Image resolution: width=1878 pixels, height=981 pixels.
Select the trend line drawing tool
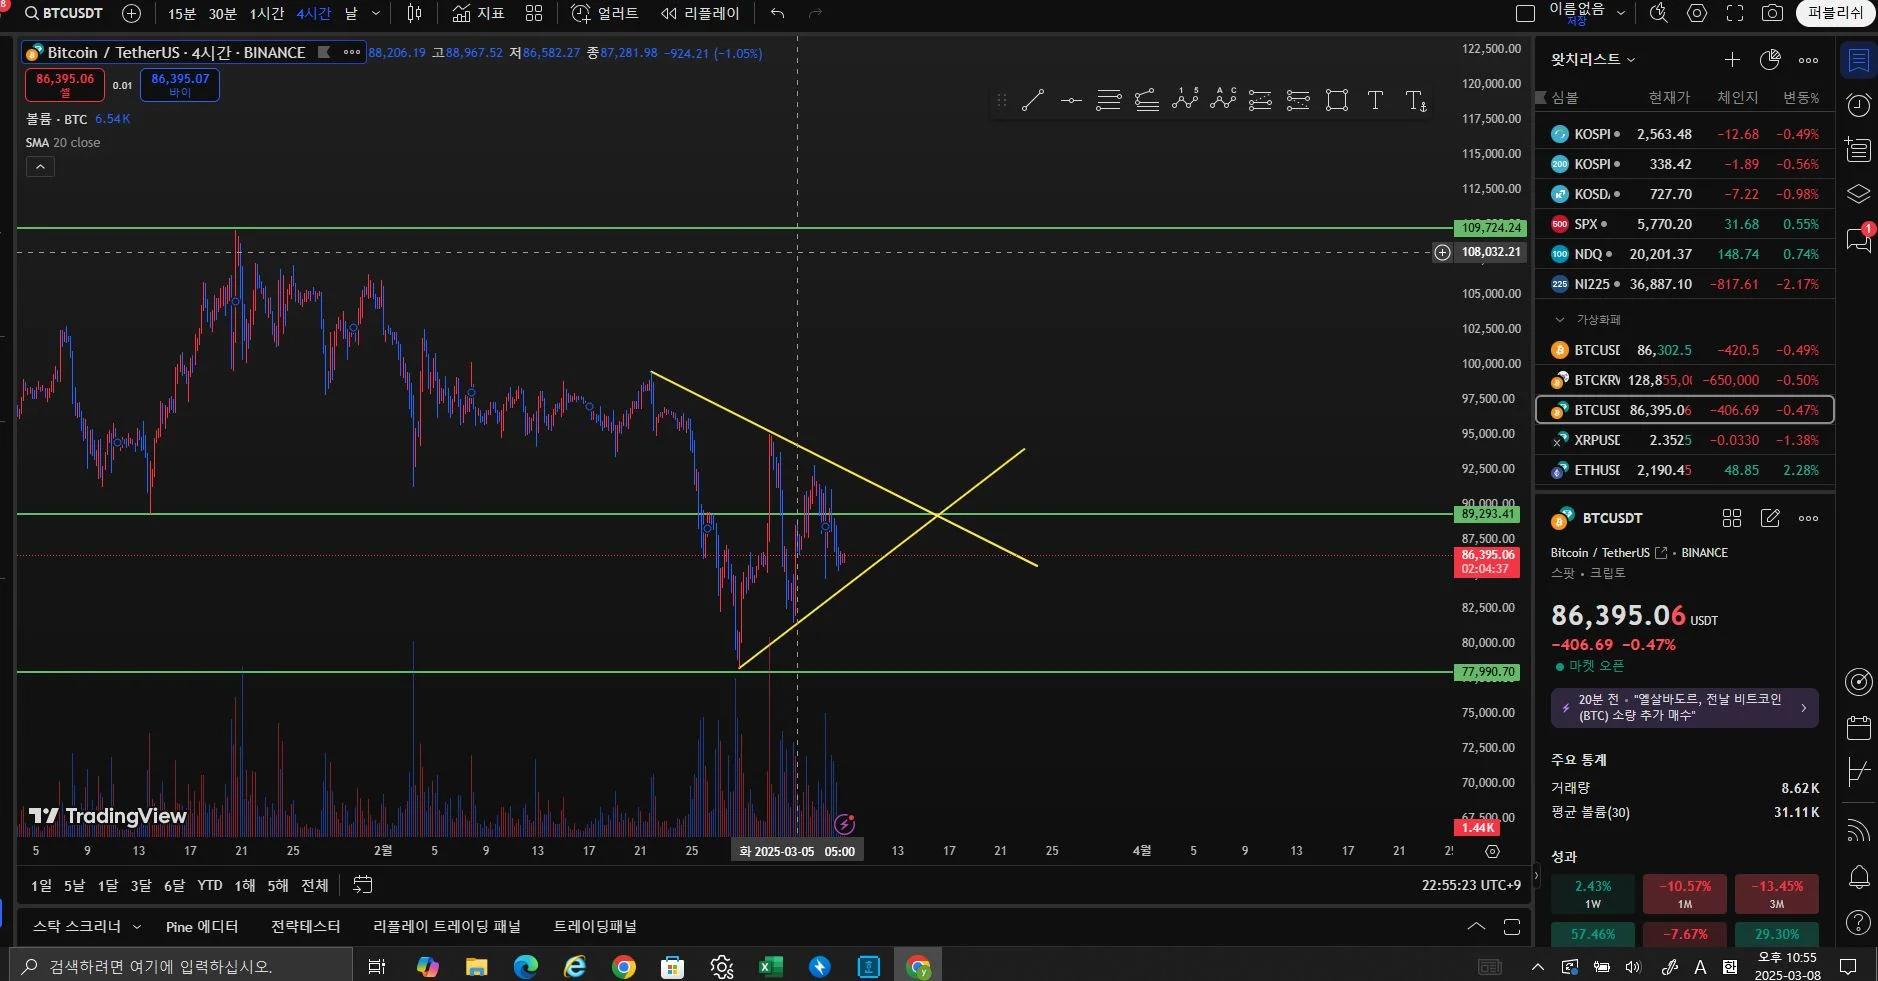click(x=1033, y=100)
